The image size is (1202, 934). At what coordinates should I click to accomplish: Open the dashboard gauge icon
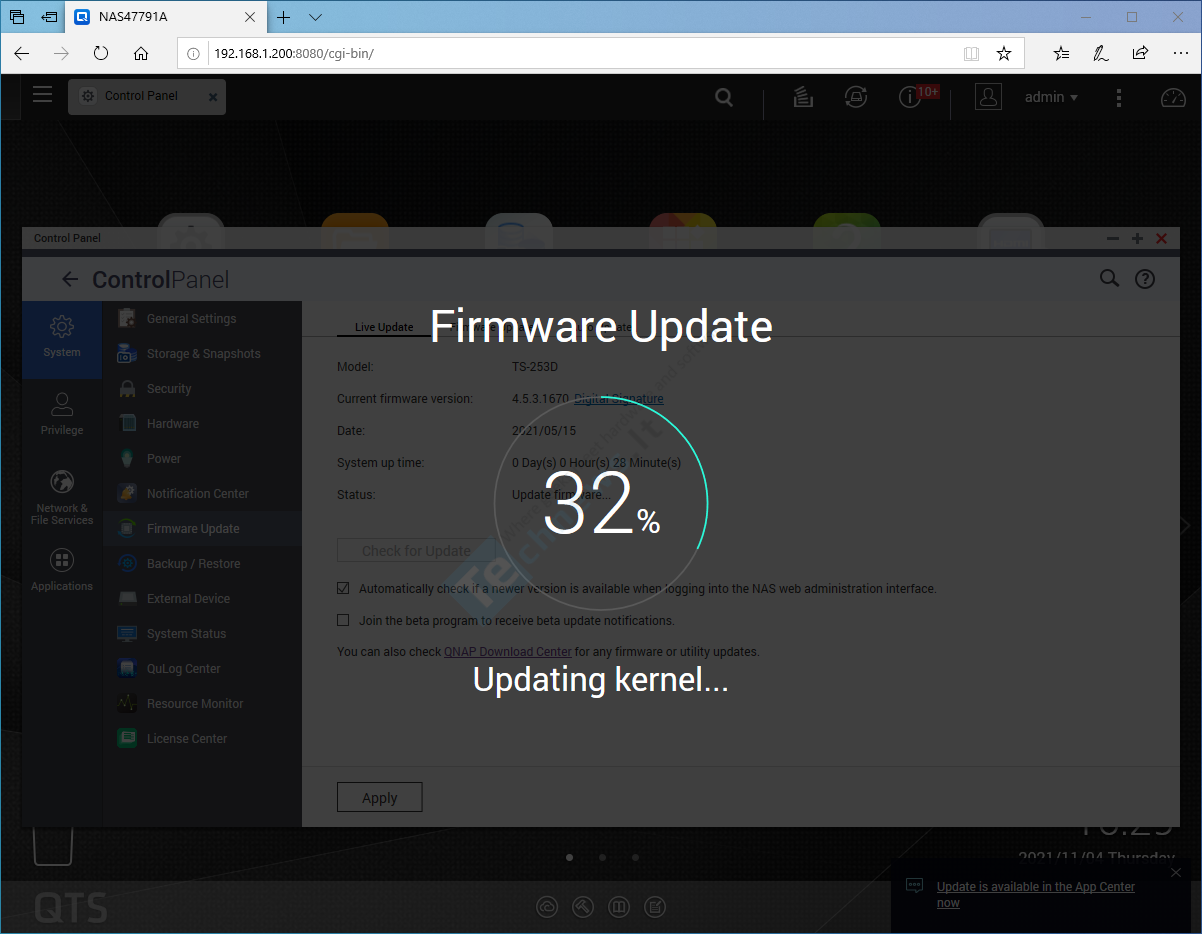click(1172, 97)
